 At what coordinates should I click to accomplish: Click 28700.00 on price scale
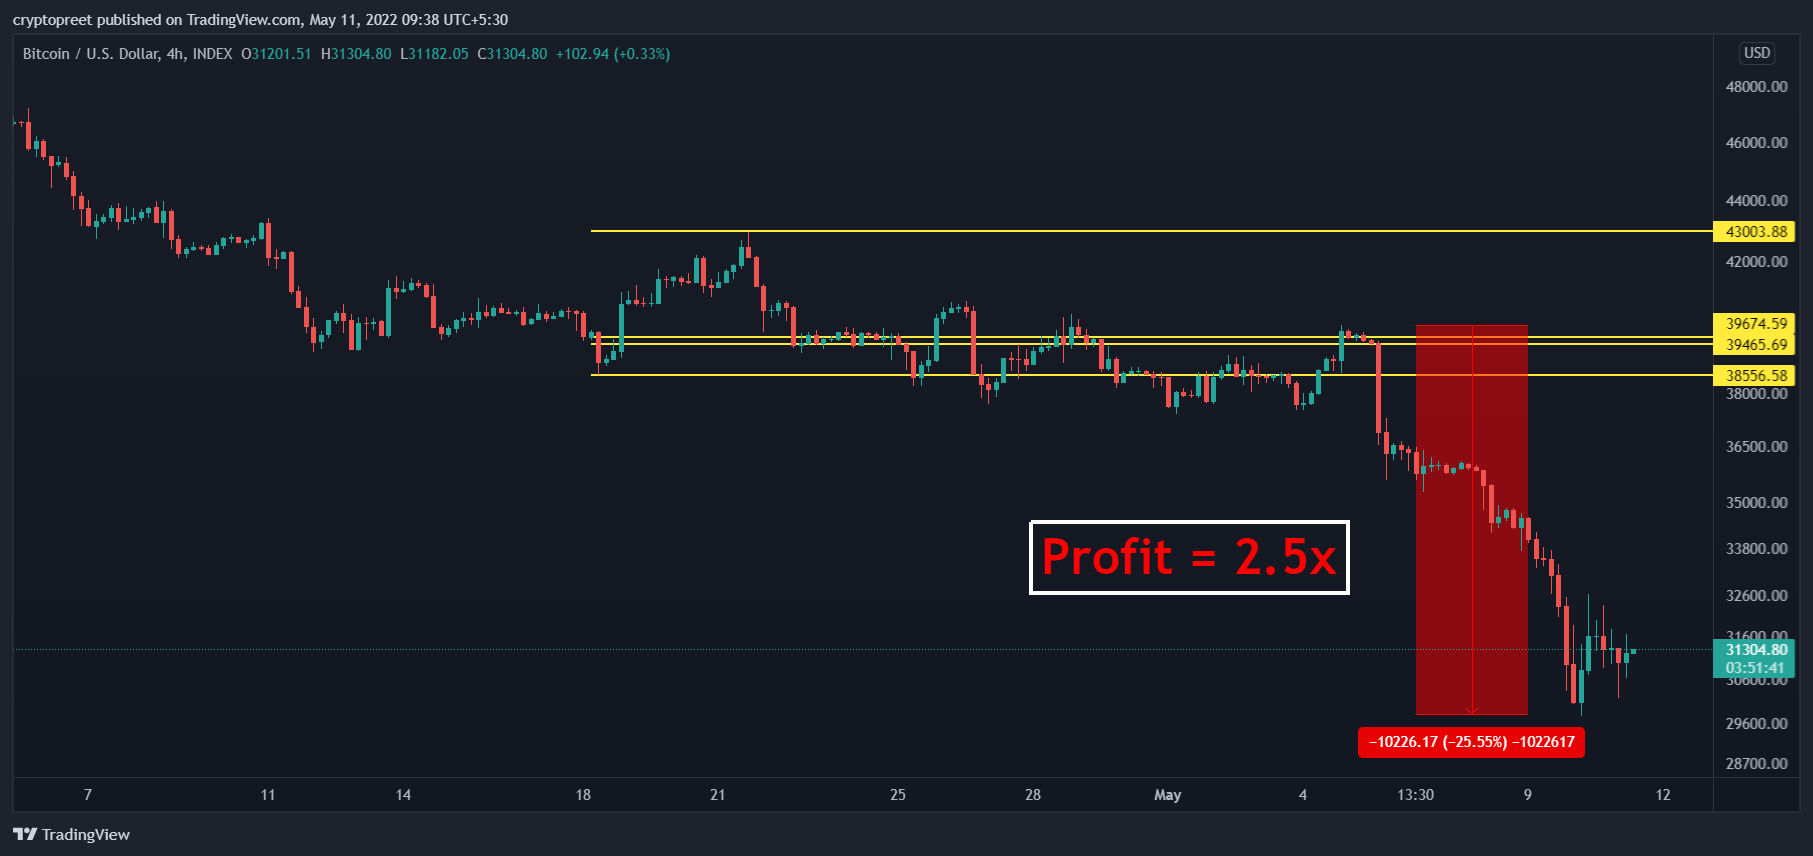click(x=1757, y=764)
